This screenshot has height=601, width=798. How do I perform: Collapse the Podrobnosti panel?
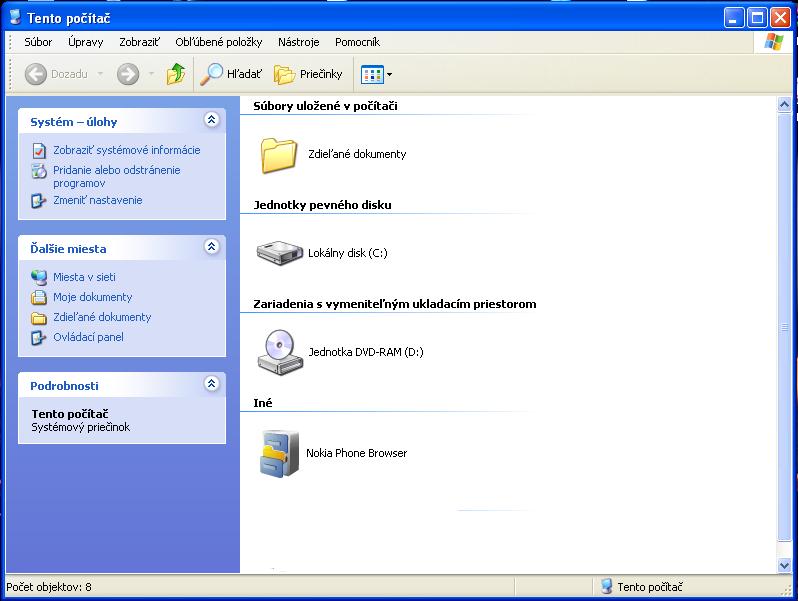click(x=211, y=384)
